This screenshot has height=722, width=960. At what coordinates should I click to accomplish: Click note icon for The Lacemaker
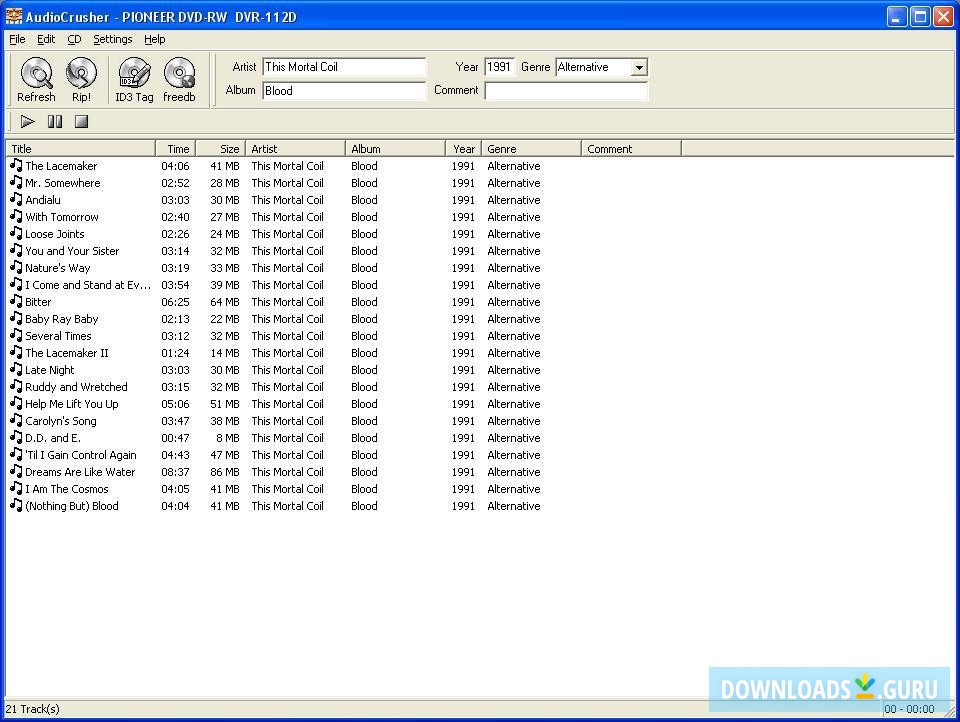pos(16,165)
